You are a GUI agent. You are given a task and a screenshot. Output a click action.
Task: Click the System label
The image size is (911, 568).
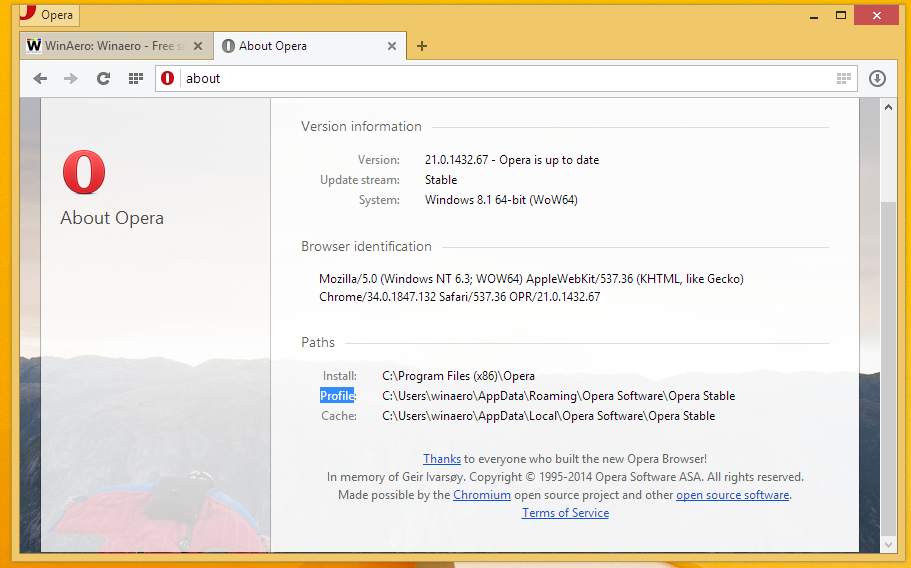(379, 200)
